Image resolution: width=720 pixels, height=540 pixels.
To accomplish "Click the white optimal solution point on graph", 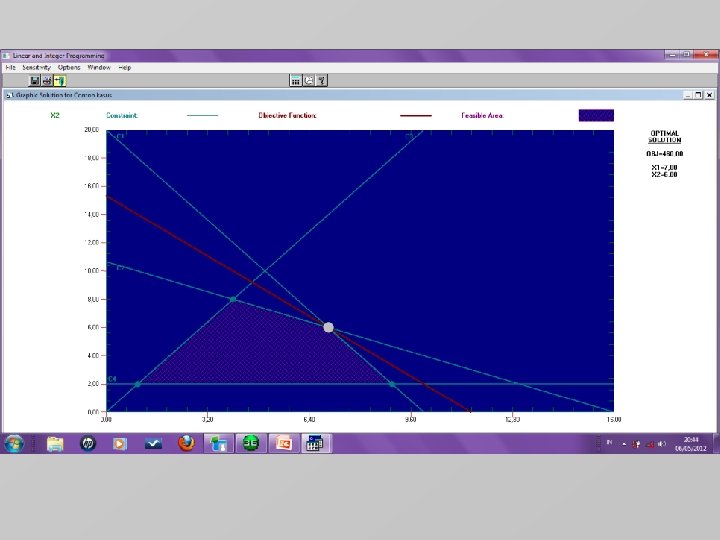I will click(328, 327).
